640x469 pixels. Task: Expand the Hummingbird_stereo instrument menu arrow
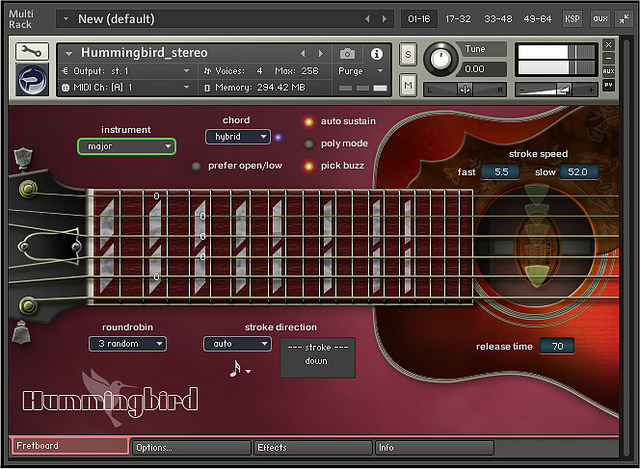69,53
